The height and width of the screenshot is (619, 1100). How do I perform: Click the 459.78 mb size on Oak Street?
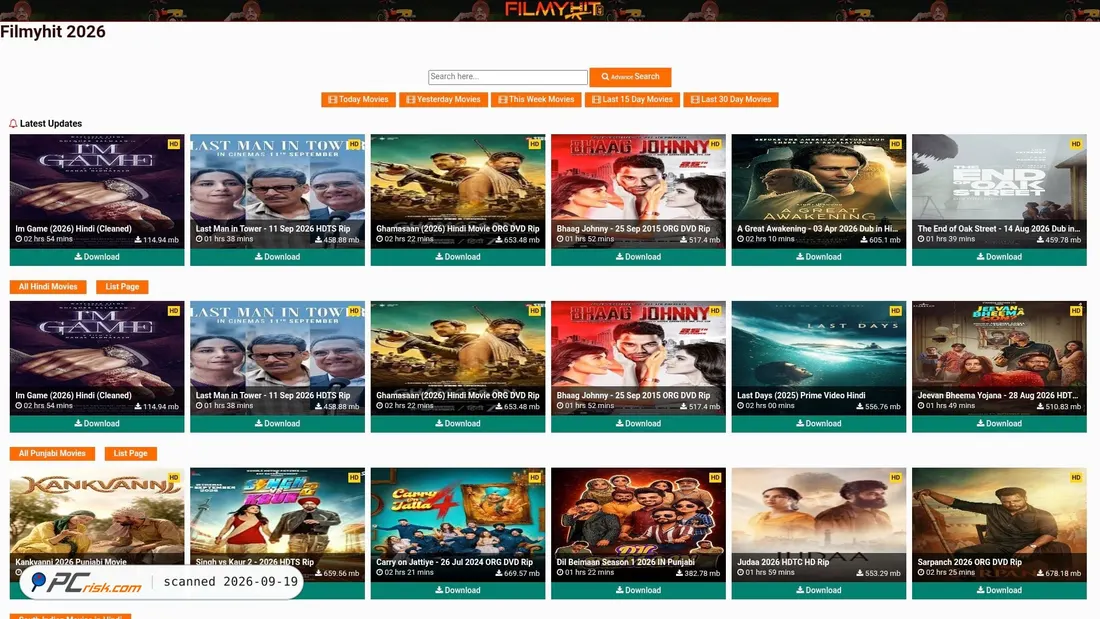click(x=1061, y=240)
